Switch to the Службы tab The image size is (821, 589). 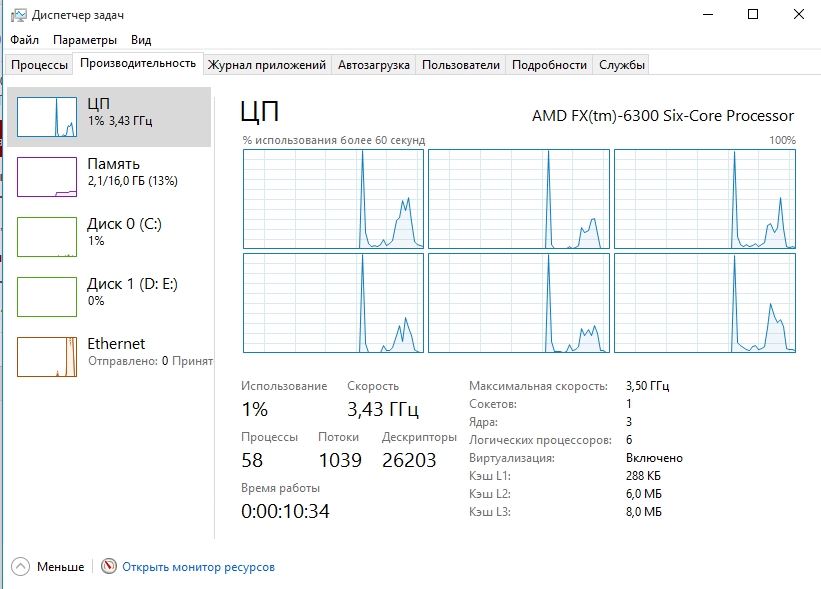622,65
